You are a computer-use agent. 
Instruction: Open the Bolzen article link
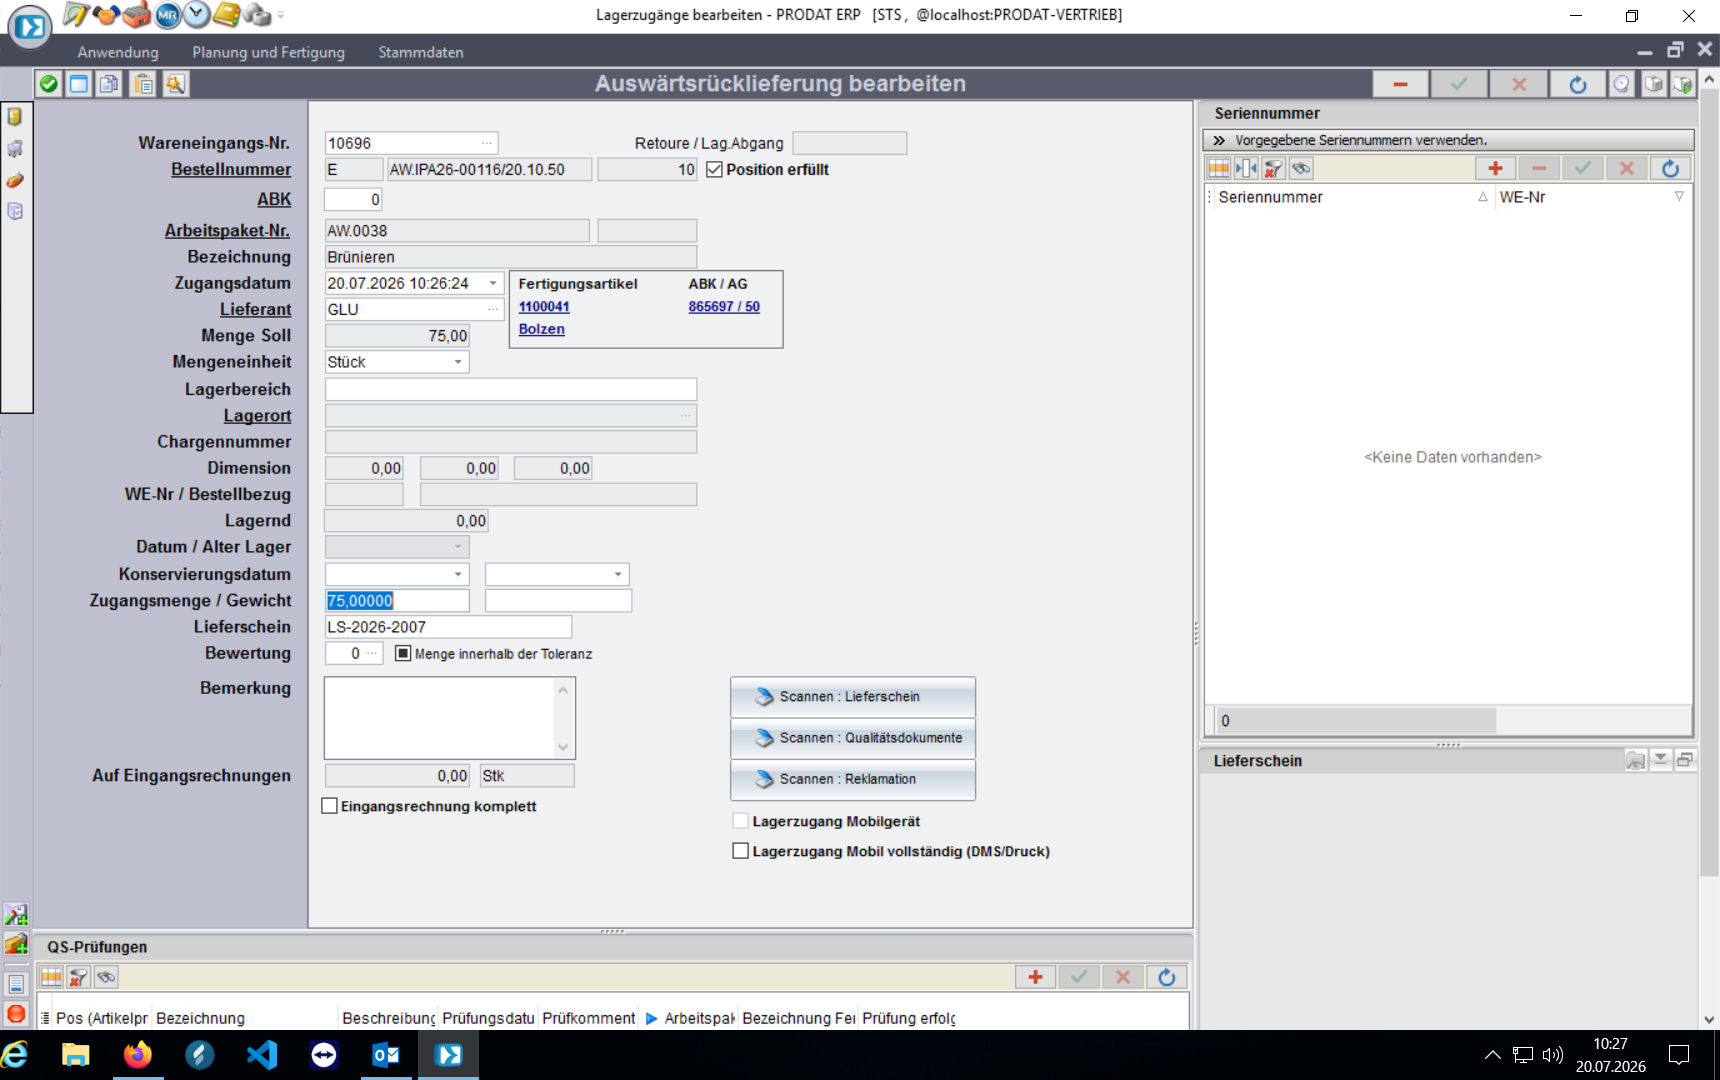(541, 329)
